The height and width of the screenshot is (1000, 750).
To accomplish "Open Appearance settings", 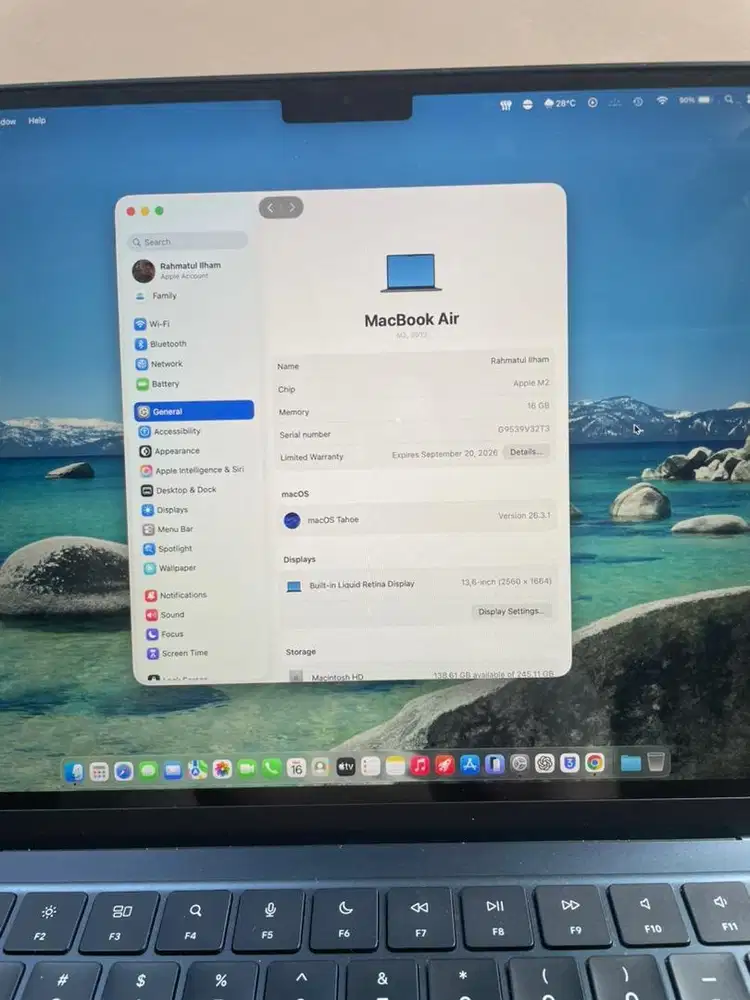I will (170, 451).
